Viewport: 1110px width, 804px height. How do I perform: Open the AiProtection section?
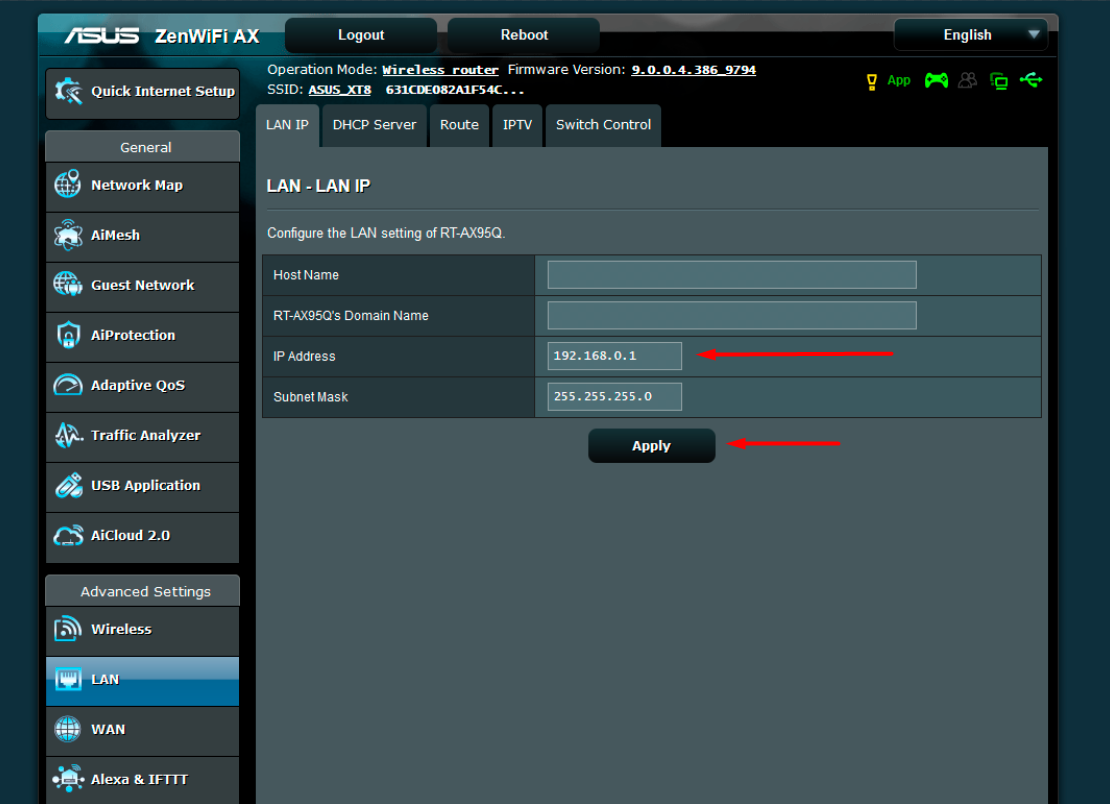[x=126, y=336]
